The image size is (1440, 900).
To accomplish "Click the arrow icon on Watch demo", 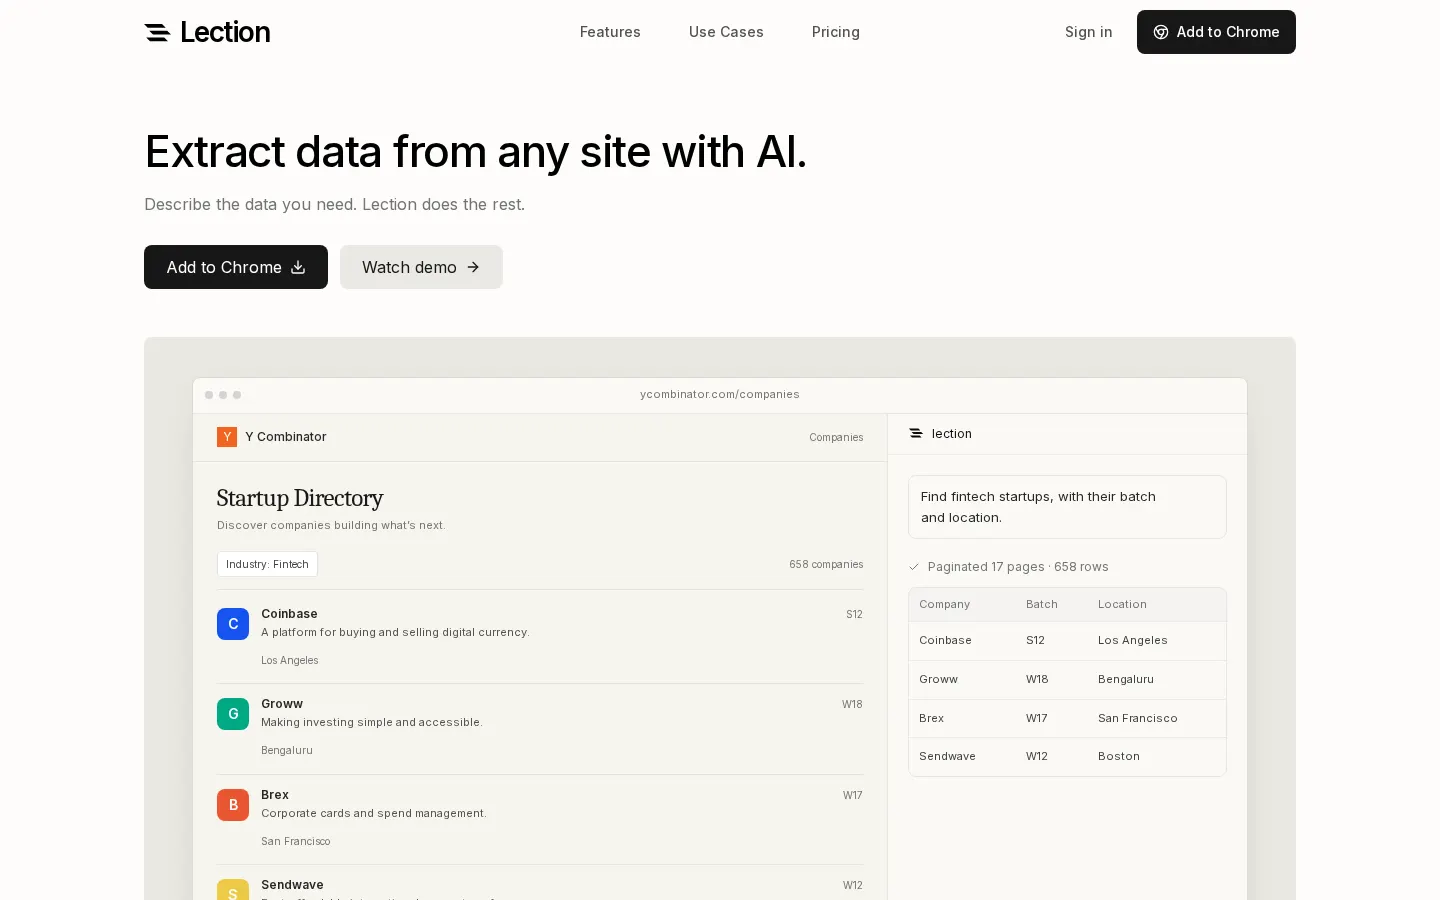I will pyautogui.click(x=473, y=267).
